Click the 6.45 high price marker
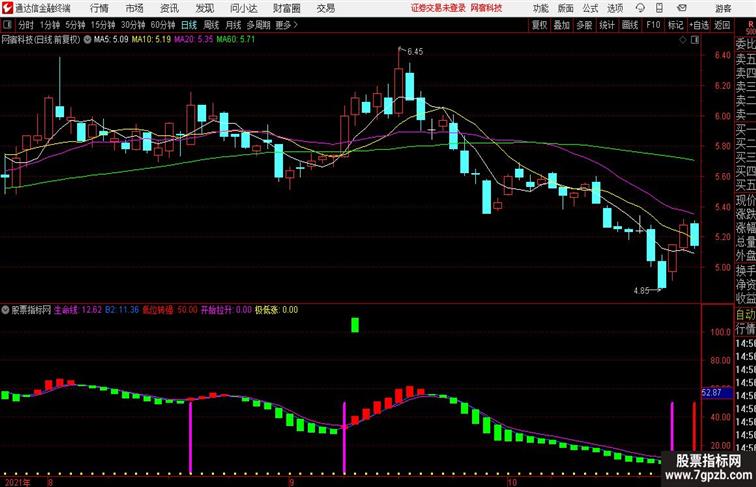756x487 pixels. coord(415,52)
